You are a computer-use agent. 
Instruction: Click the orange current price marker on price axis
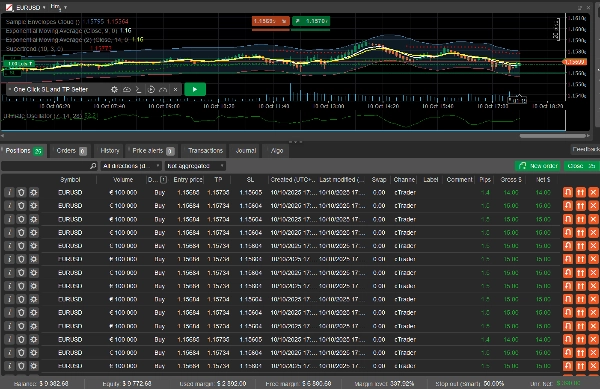(575, 62)
